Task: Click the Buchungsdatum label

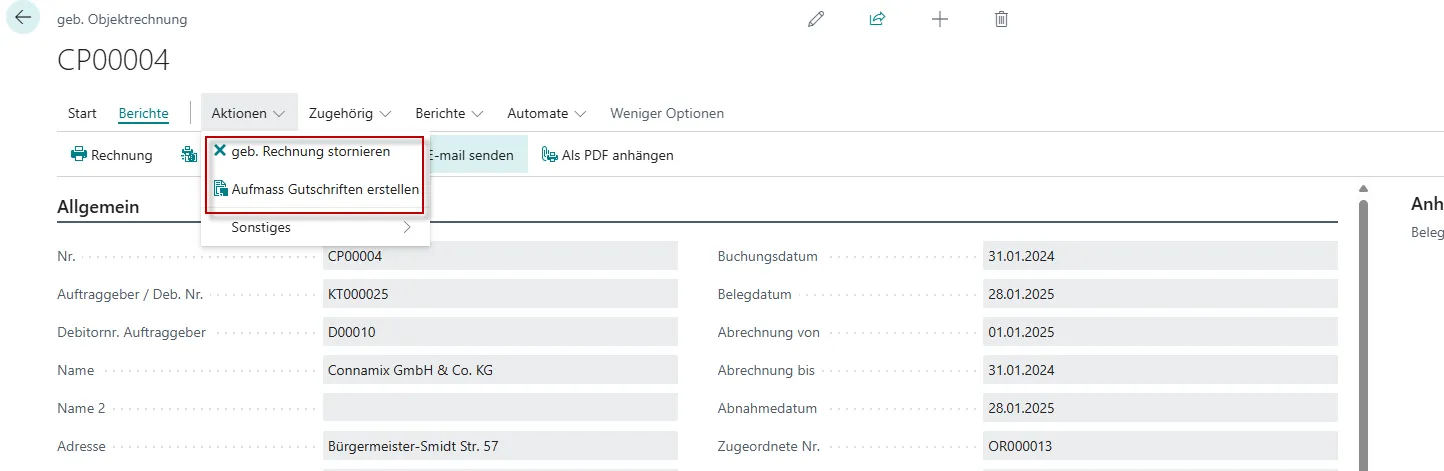Action: (768, 256)
